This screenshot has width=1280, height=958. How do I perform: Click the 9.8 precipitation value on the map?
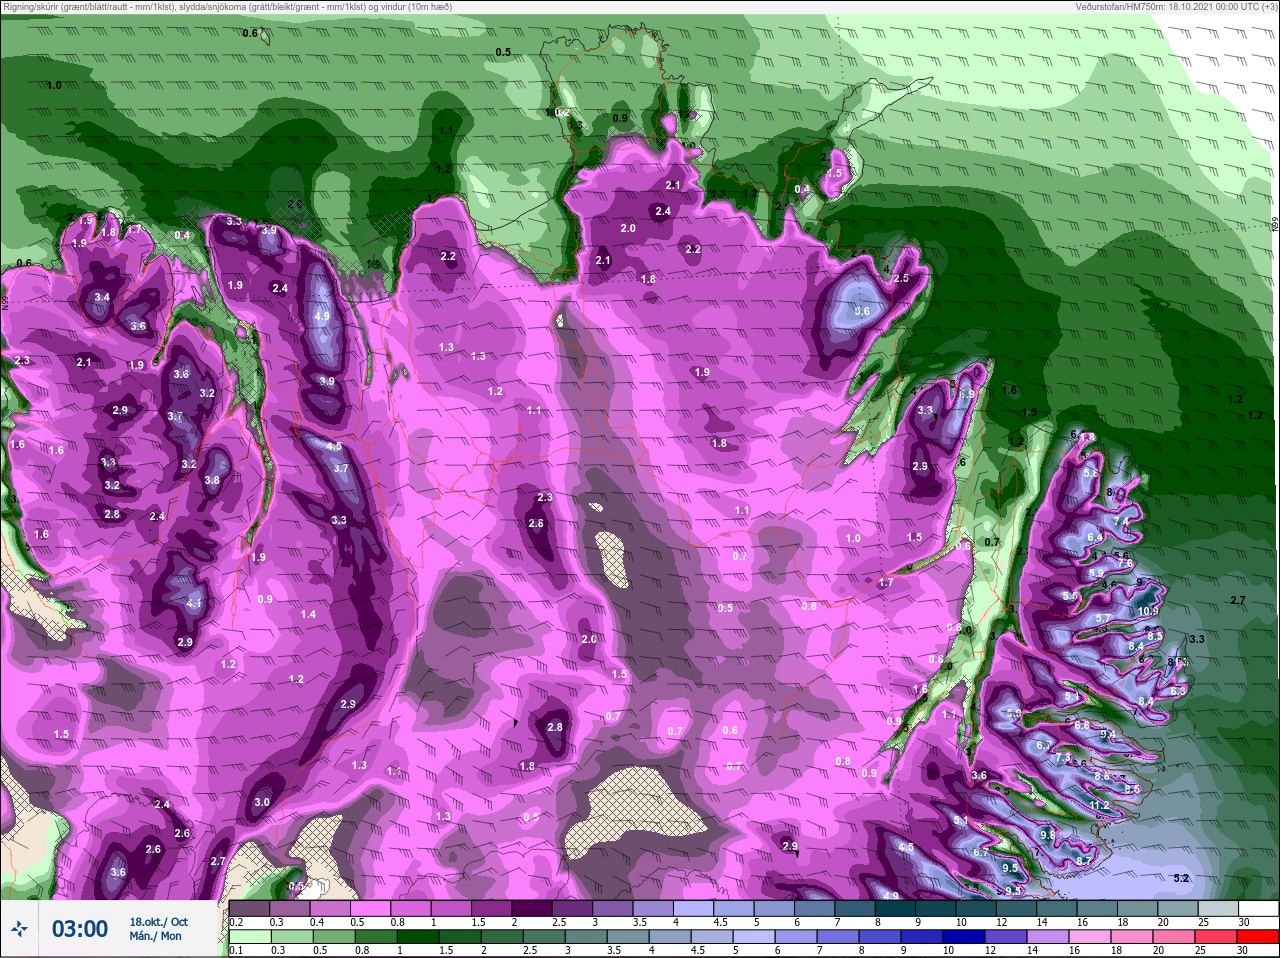(1048, 834)
